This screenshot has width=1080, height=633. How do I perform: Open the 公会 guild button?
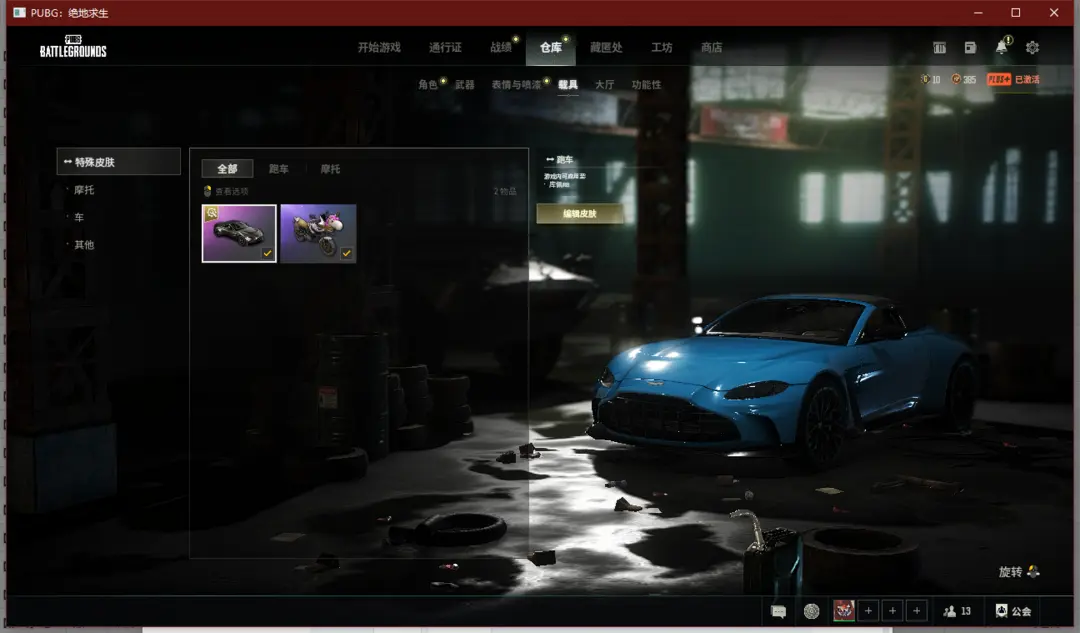point(1013,611)
